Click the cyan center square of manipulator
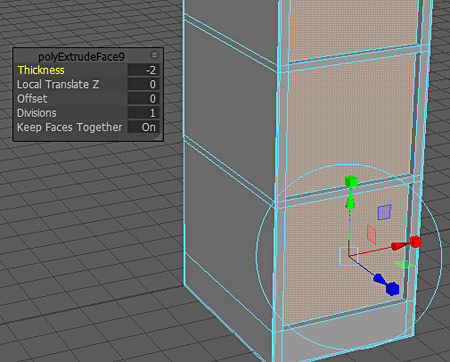The image size is (450, 362). [349, 256]
